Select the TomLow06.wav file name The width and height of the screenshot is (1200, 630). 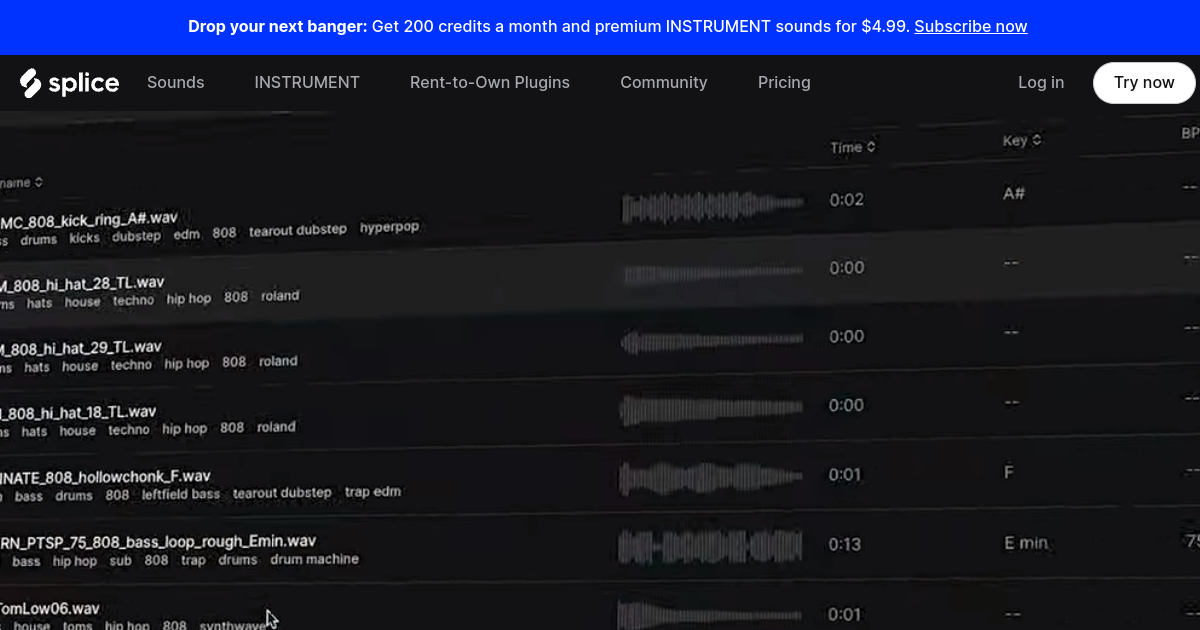(x=50, y=608)
